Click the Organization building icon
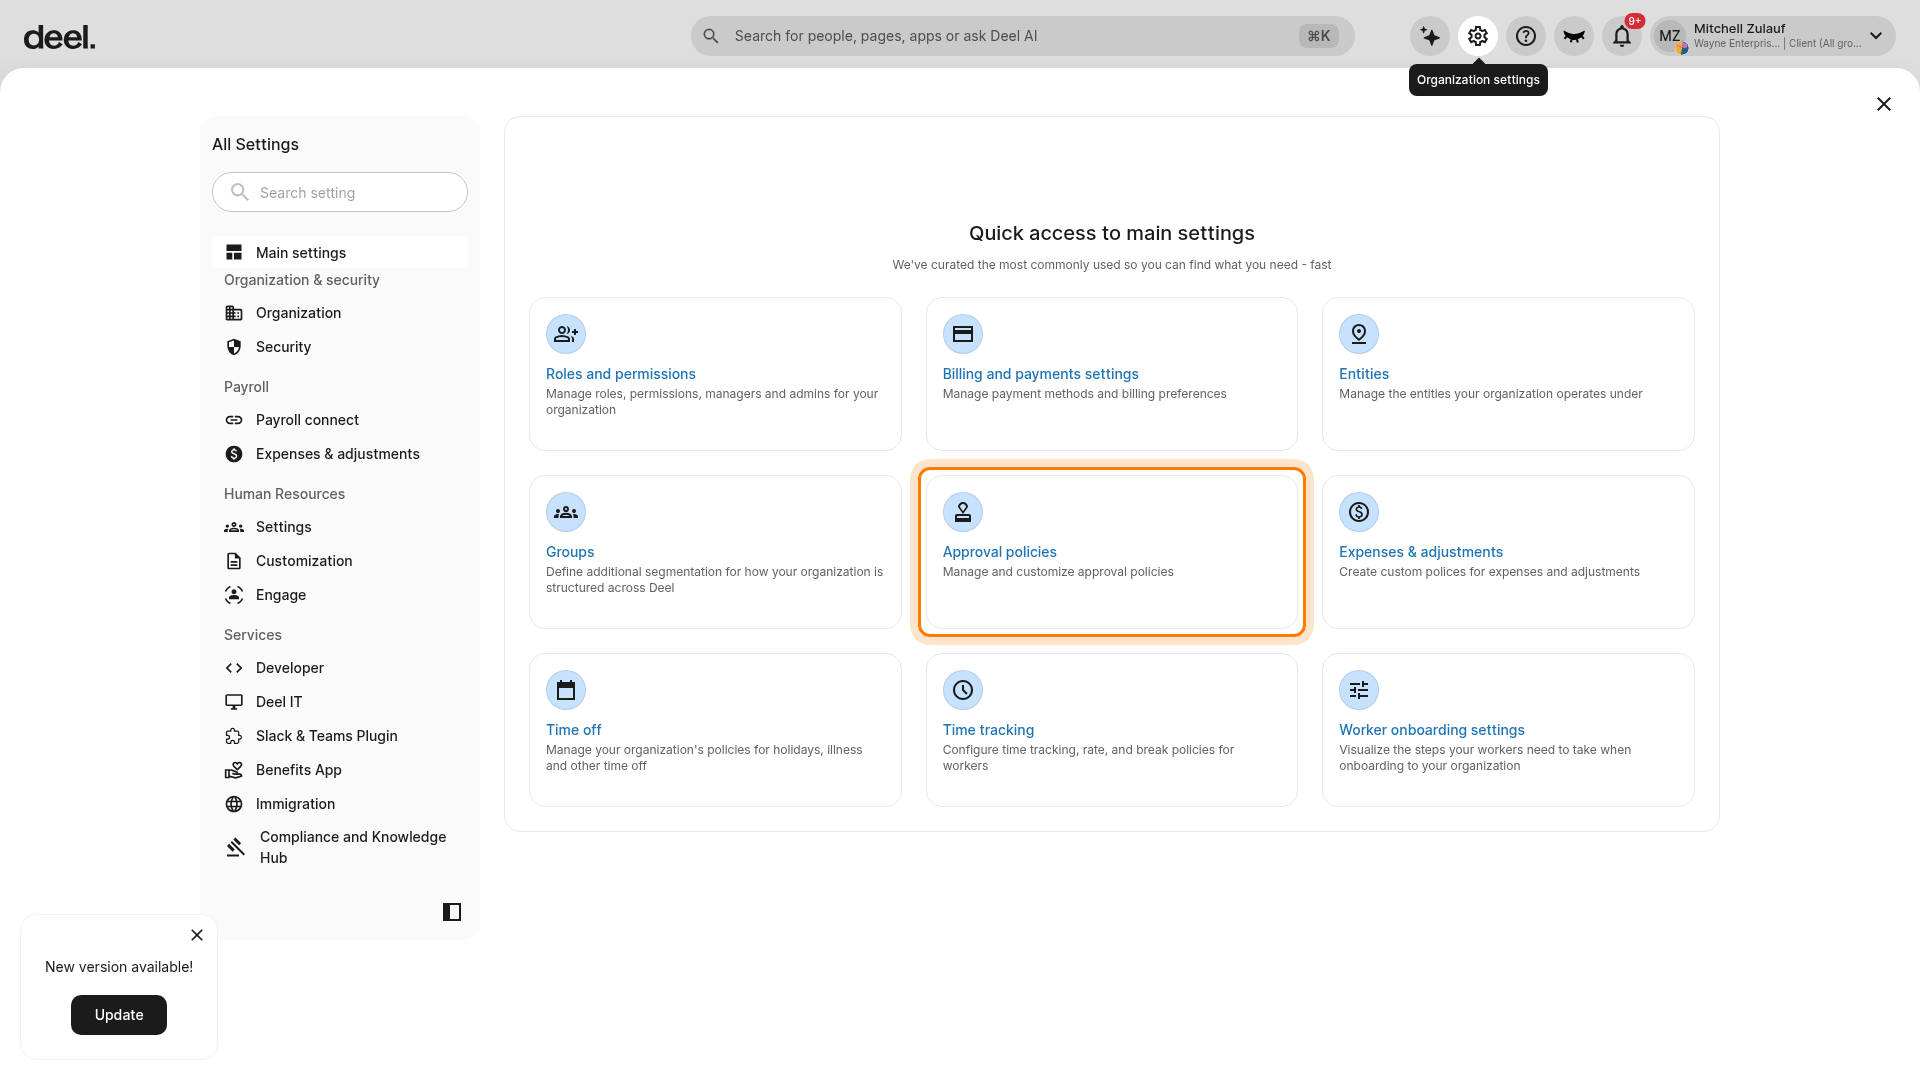This screenshot has height=1080, width=1920. (234, 313)
